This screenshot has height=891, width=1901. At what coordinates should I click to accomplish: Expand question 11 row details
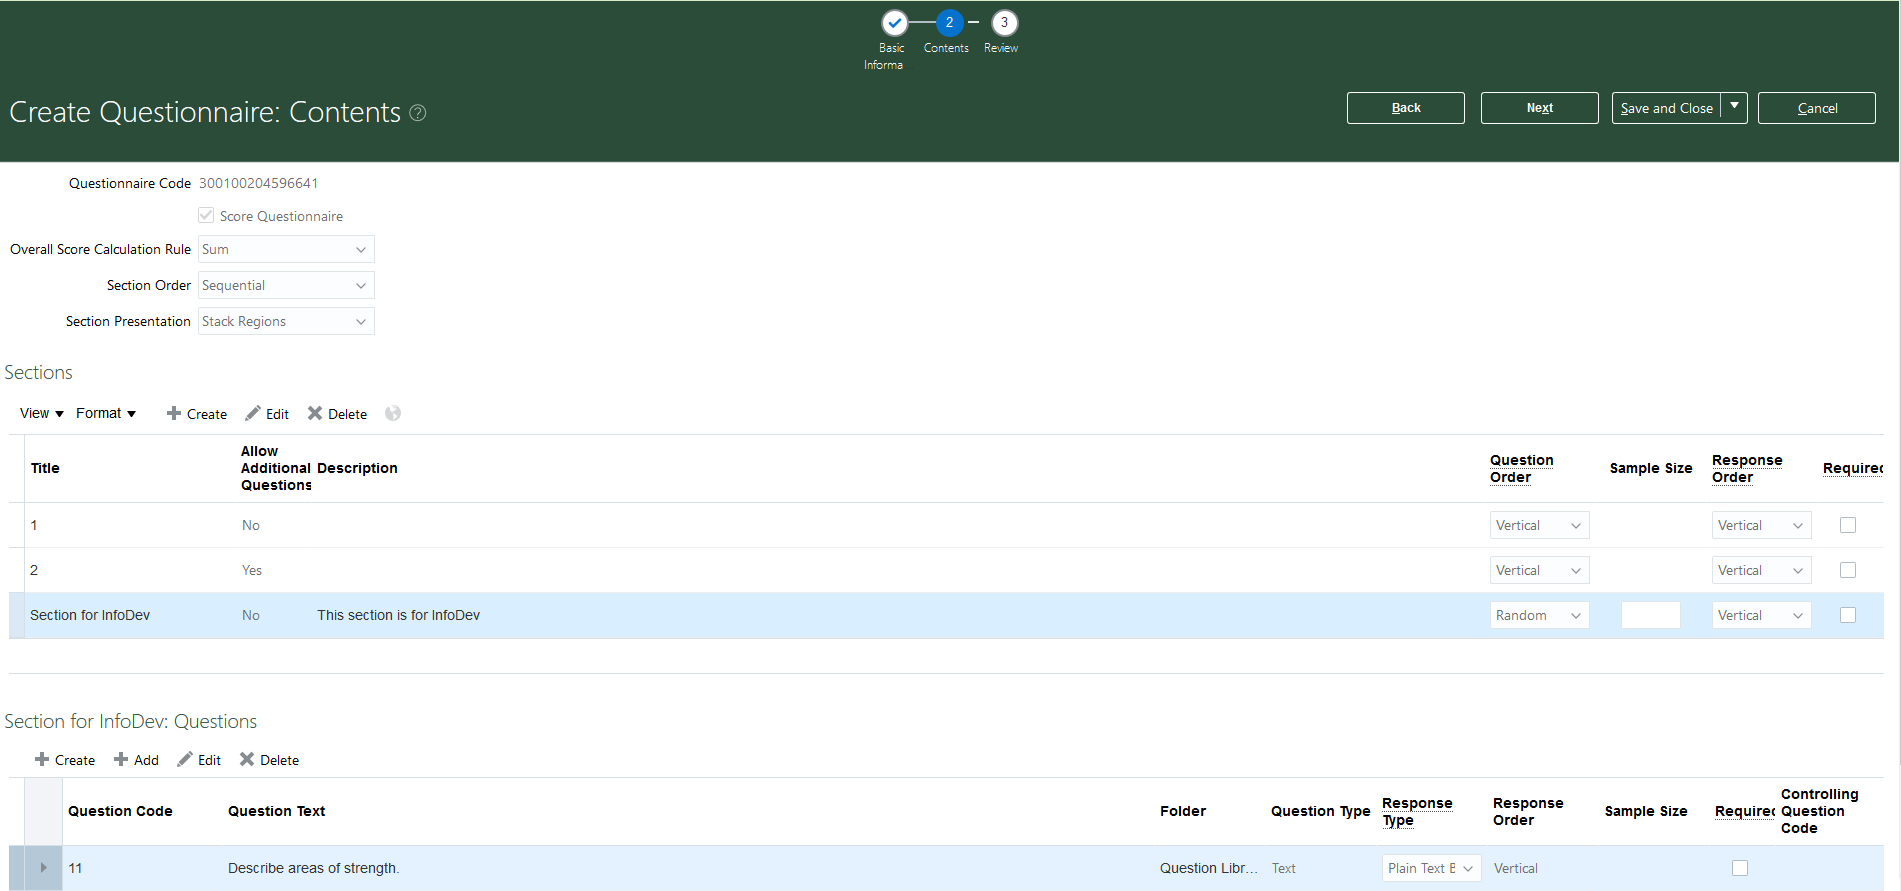43,868
